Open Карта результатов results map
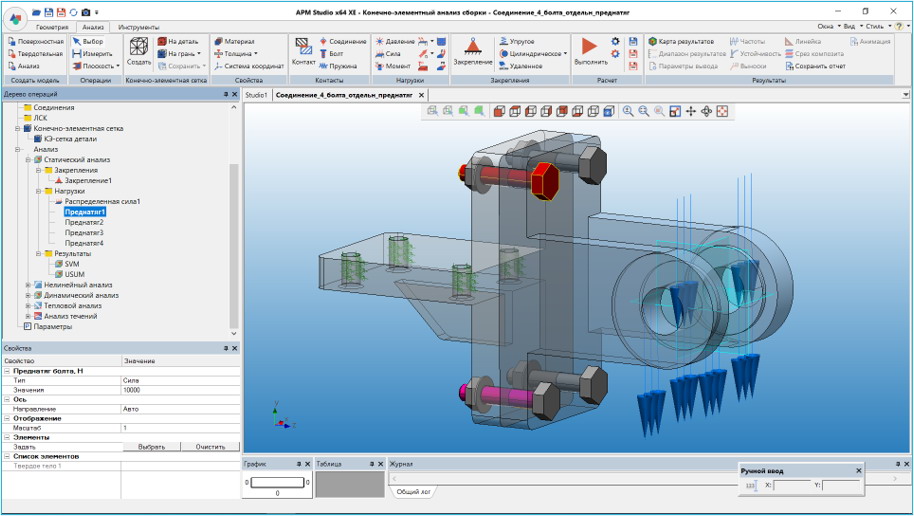 [681, 41]
